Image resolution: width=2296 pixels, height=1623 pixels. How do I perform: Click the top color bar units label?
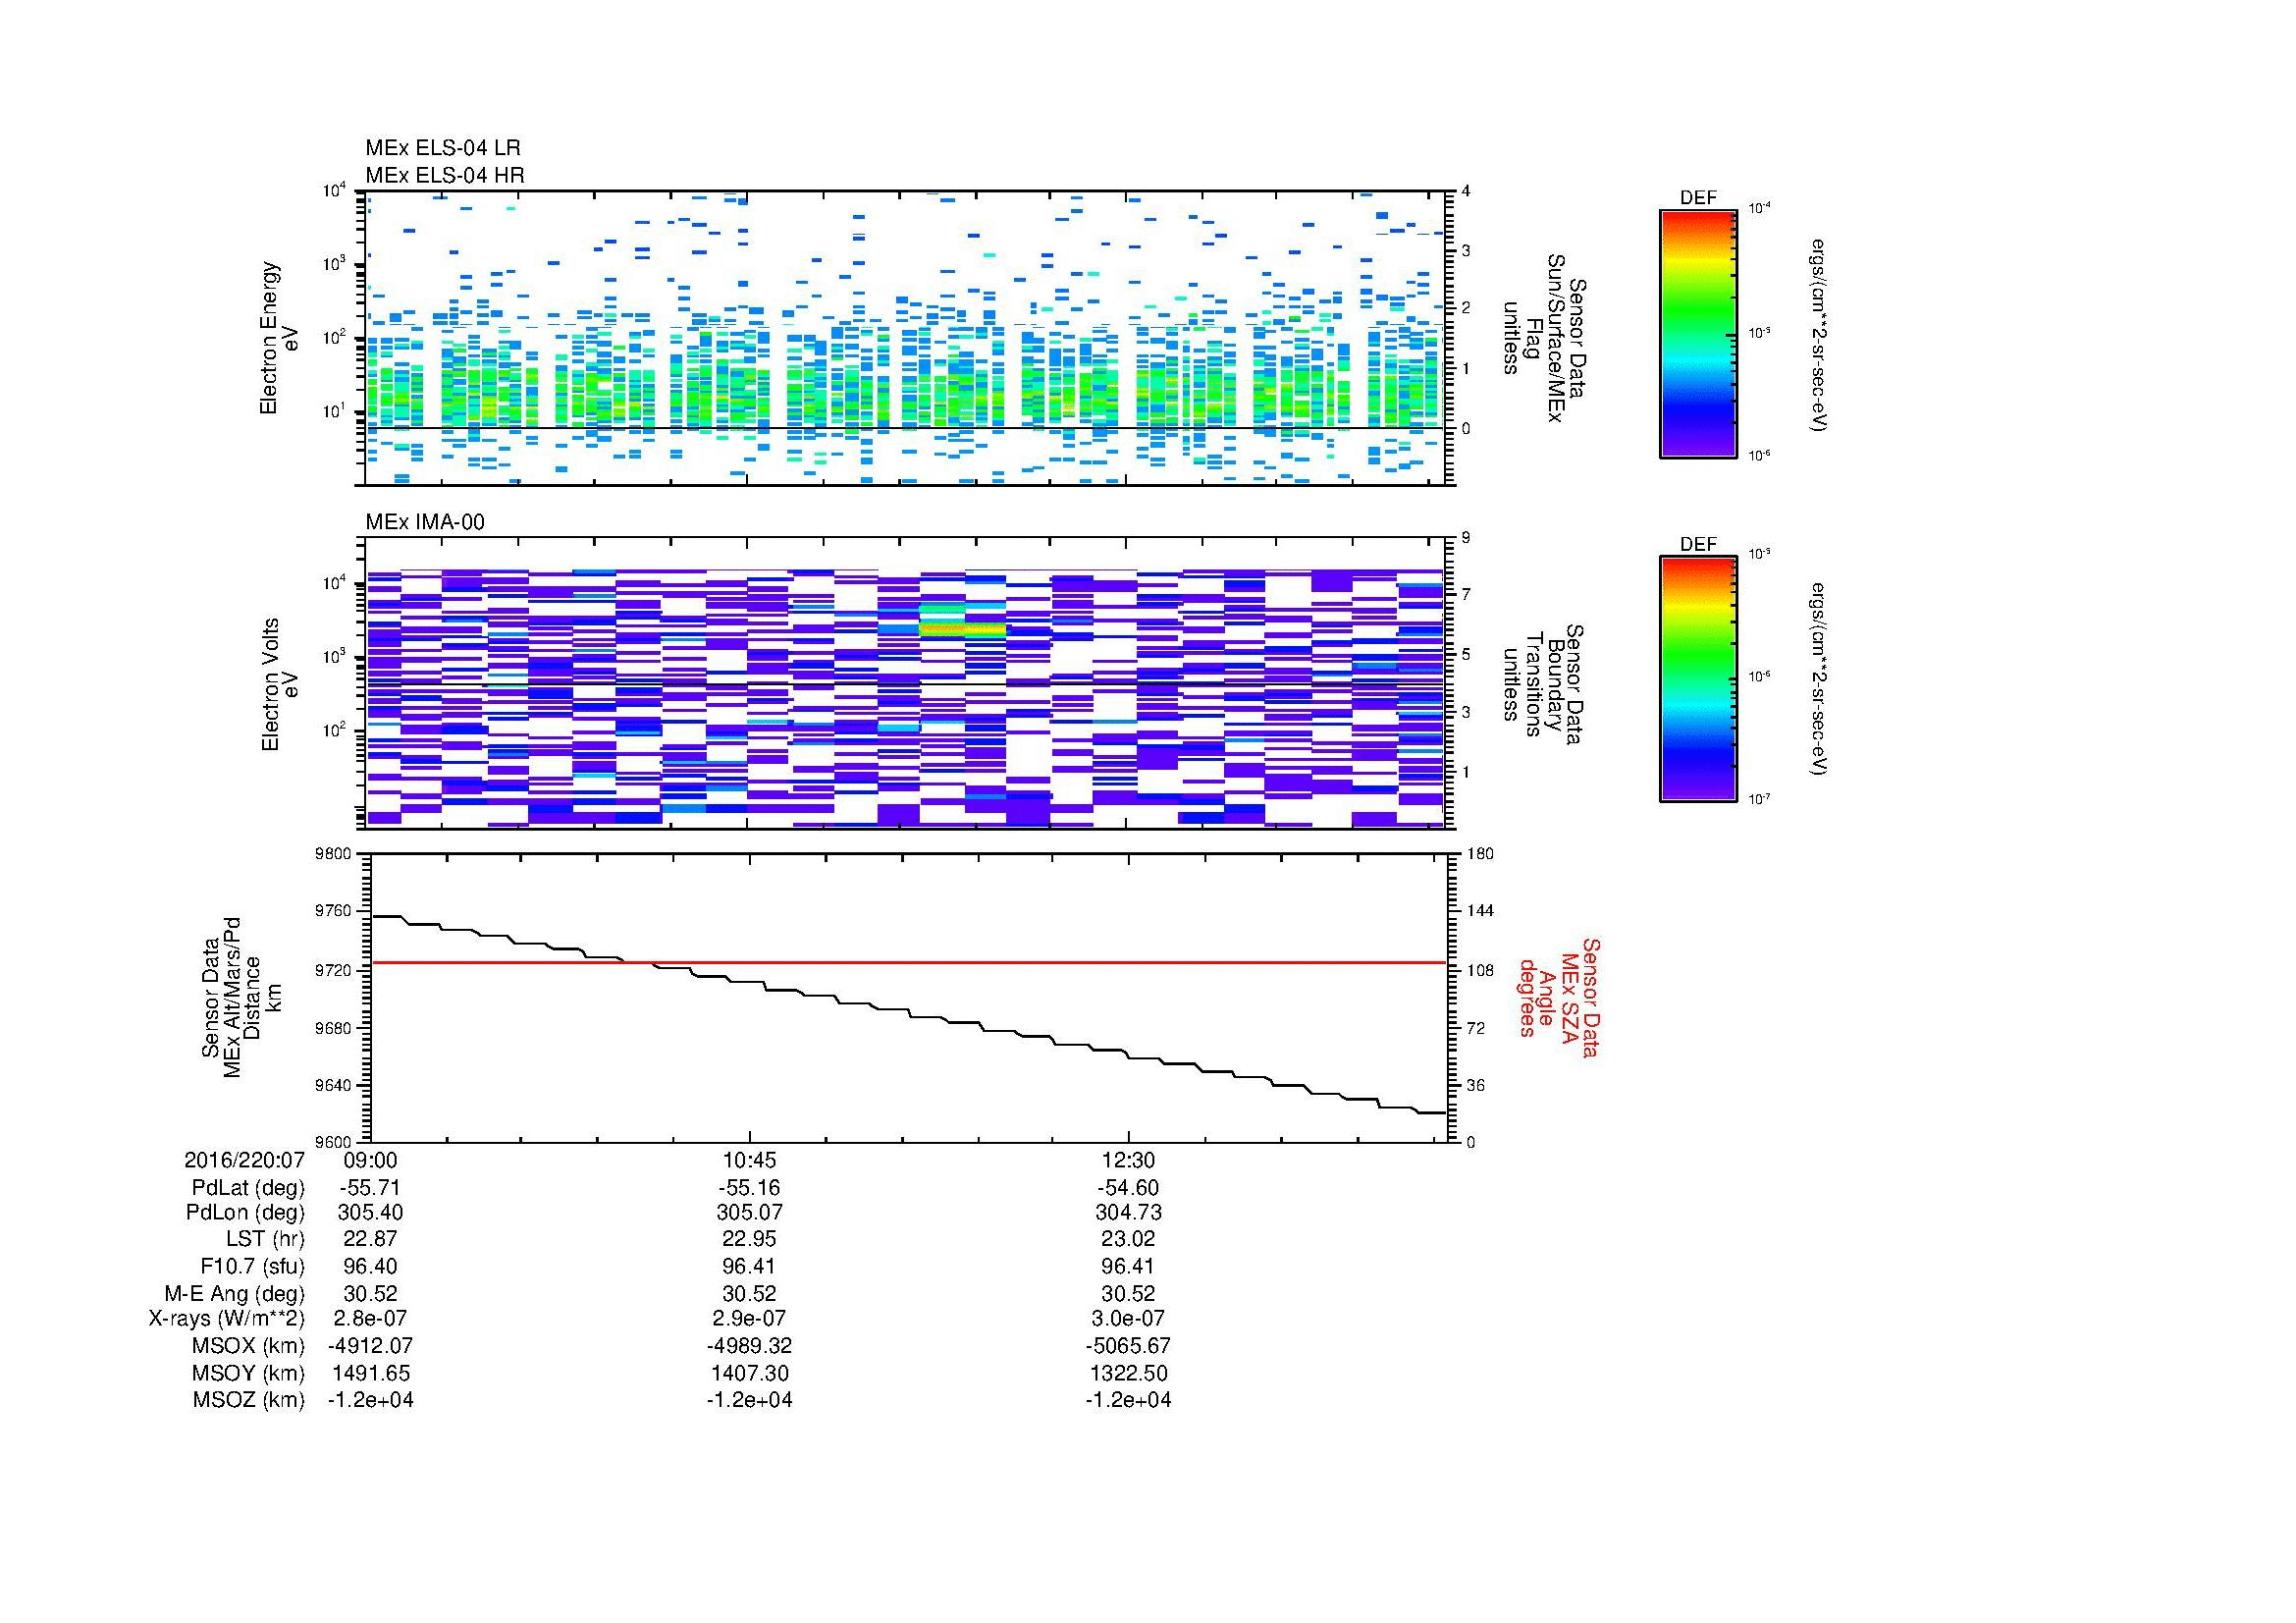pyautogui.click(x=1819, y=334)
